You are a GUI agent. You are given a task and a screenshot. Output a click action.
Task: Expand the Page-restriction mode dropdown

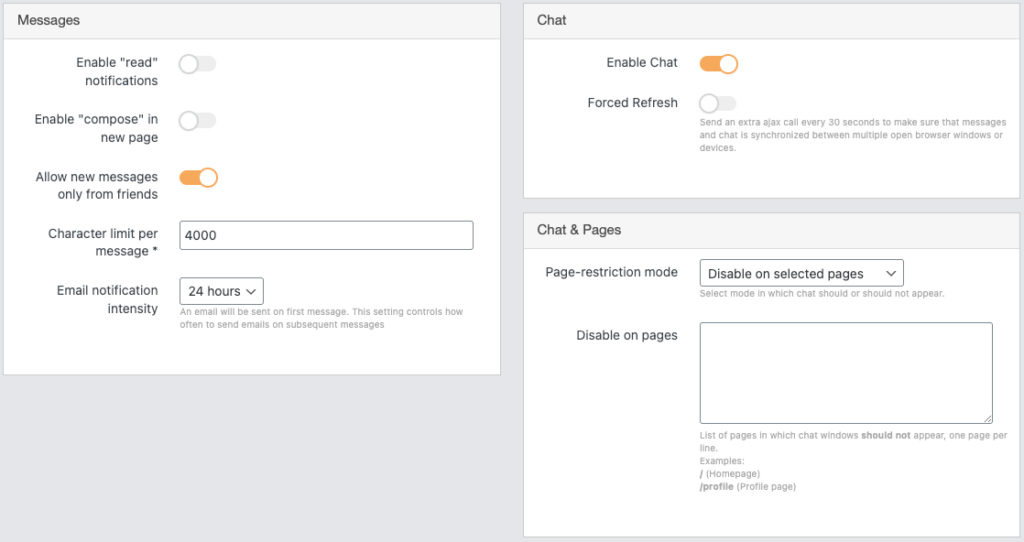(x=801, y=273)
